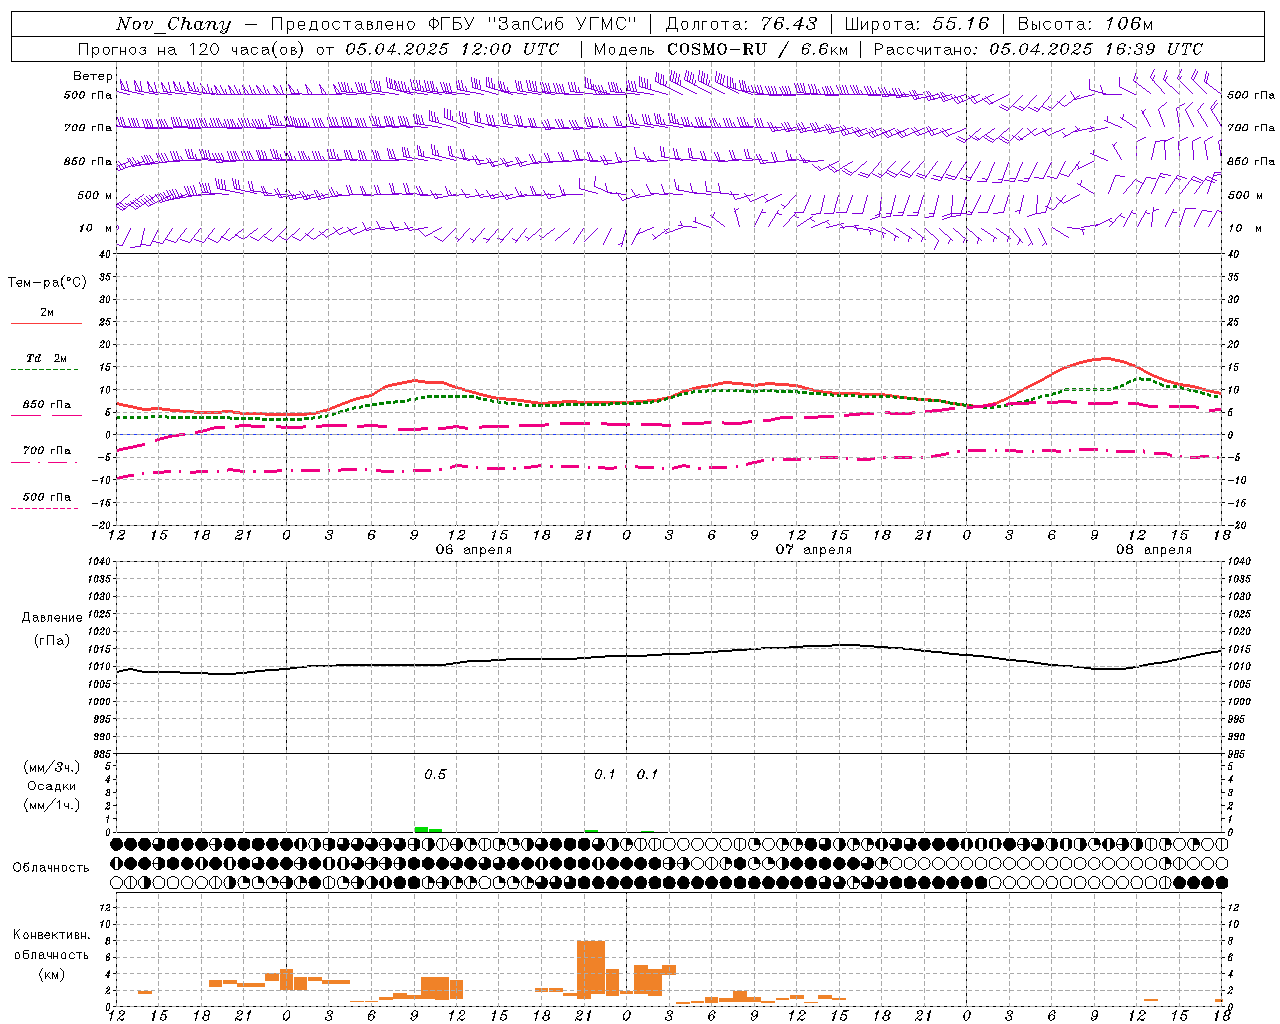This screenshot has height=1024, width=1280.
Task: Click the Облачность section label
Action: tap(51, 867)
